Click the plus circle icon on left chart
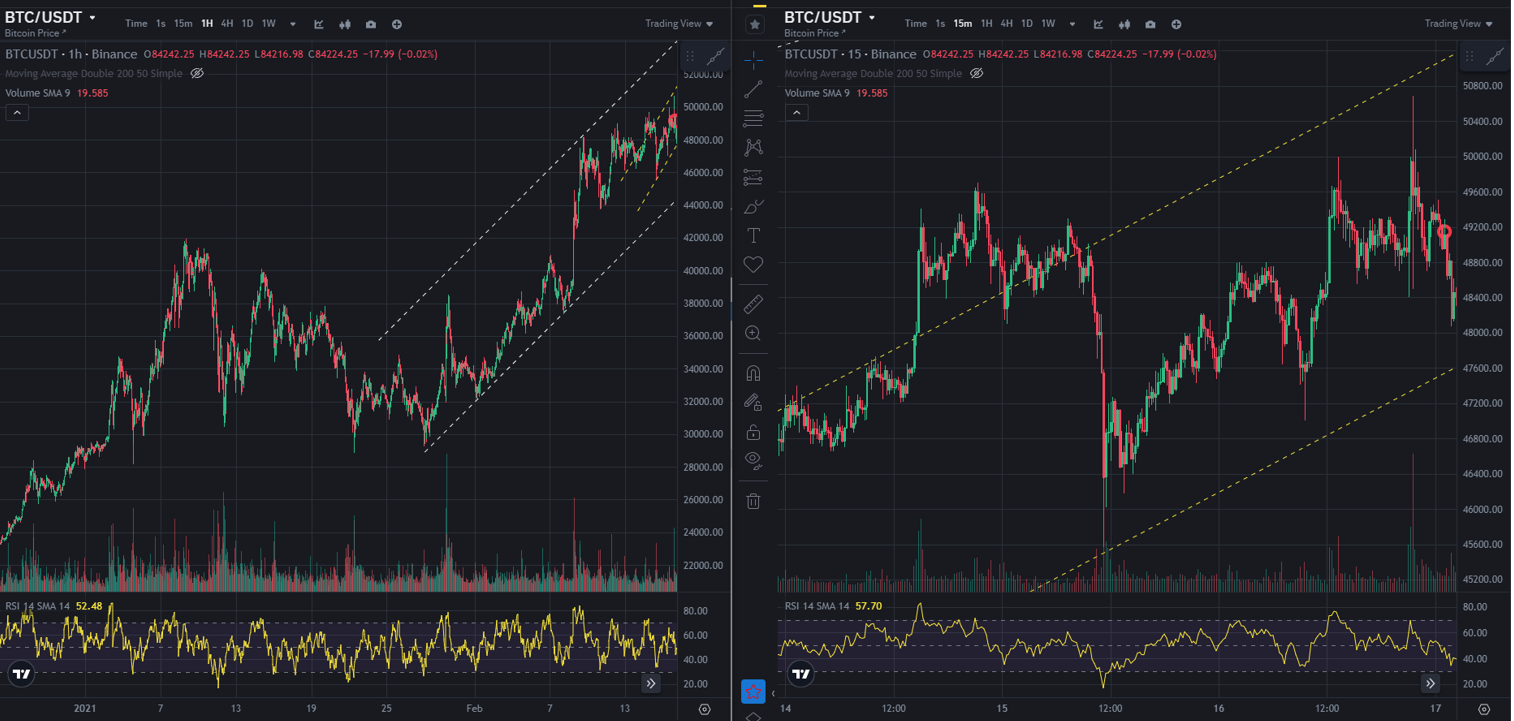Image resolution: width=1514 pixels, height=721 pixels. tap(397, 24)
